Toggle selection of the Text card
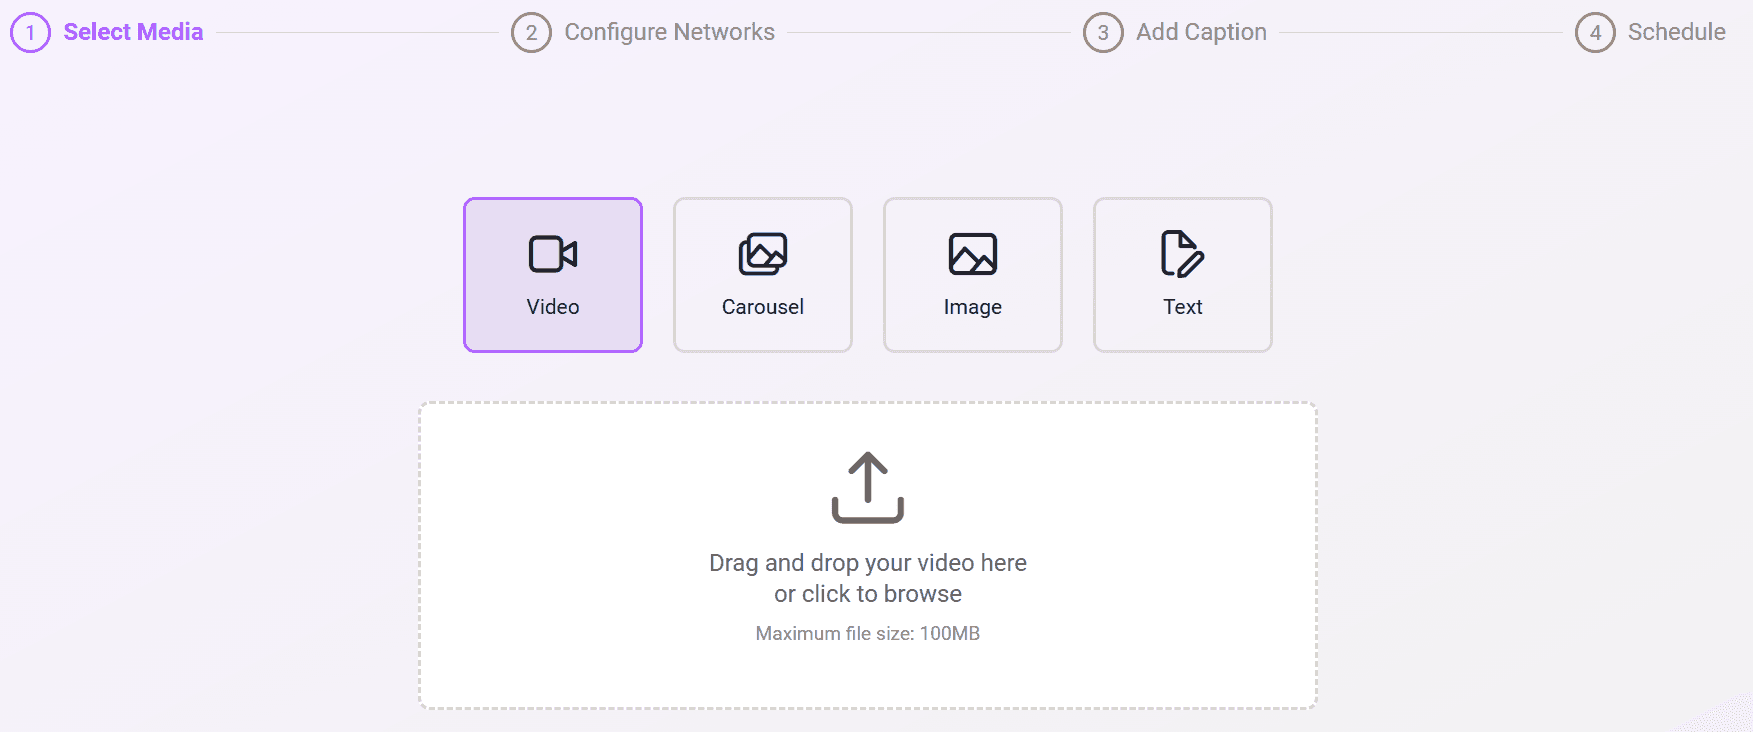1753x732 pixels. tap(1182, 275)
